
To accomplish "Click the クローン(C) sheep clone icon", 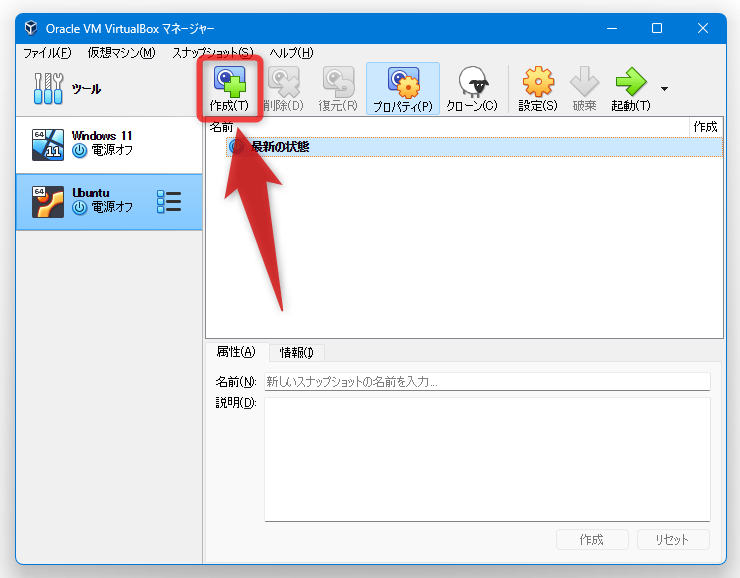I will (472, 82).
